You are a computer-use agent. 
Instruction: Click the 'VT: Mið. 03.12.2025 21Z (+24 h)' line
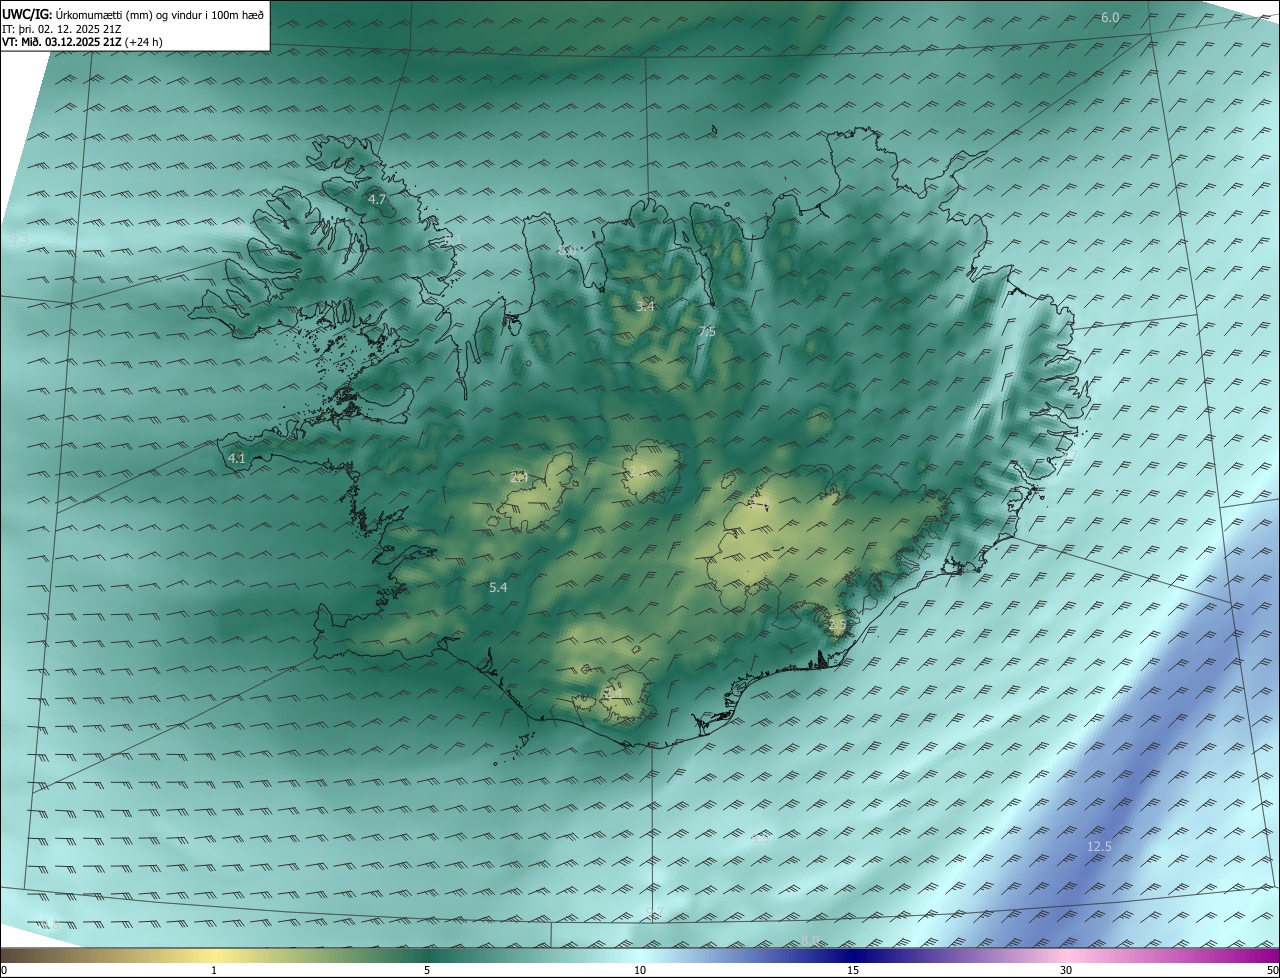[x=82, y=42]
